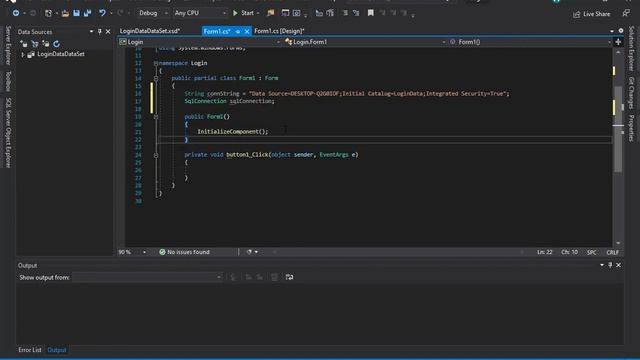The width and height of the screenshot is (640, 360).
Task: Click the increase indent toolbar icon
Action: click(330, 13)
